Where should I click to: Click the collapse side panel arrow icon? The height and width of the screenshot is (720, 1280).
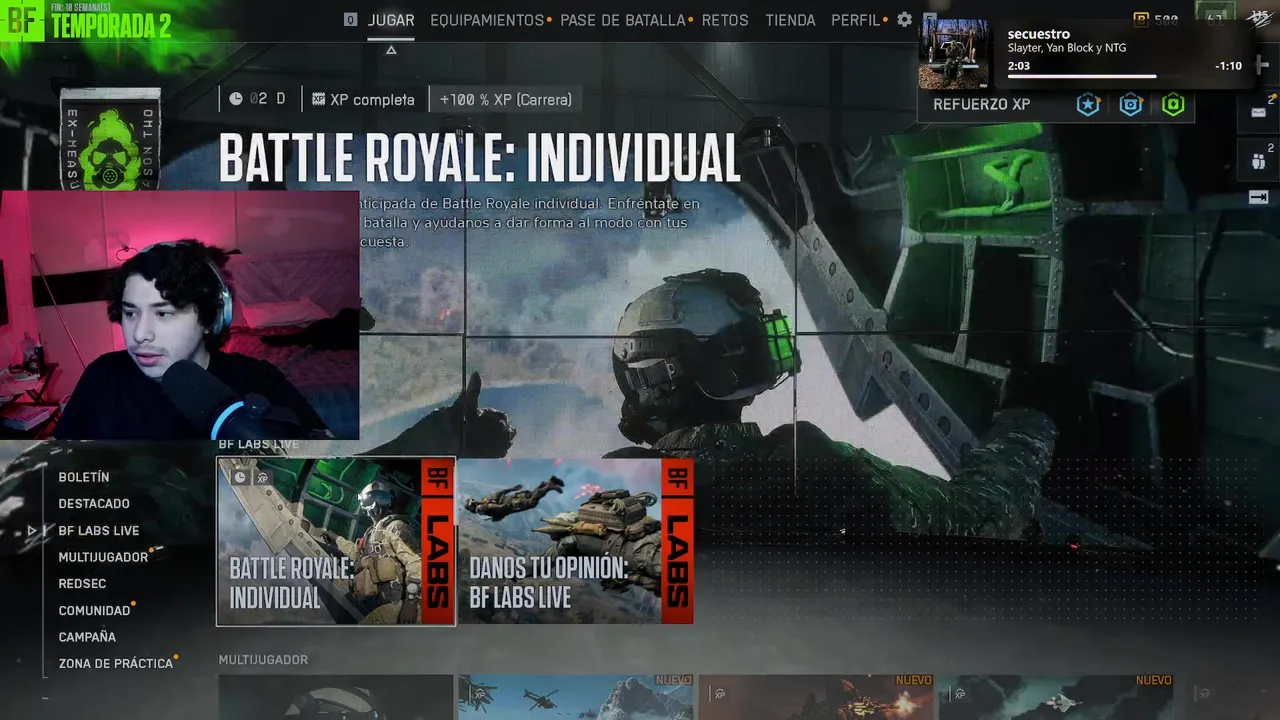pos(1259,198)
